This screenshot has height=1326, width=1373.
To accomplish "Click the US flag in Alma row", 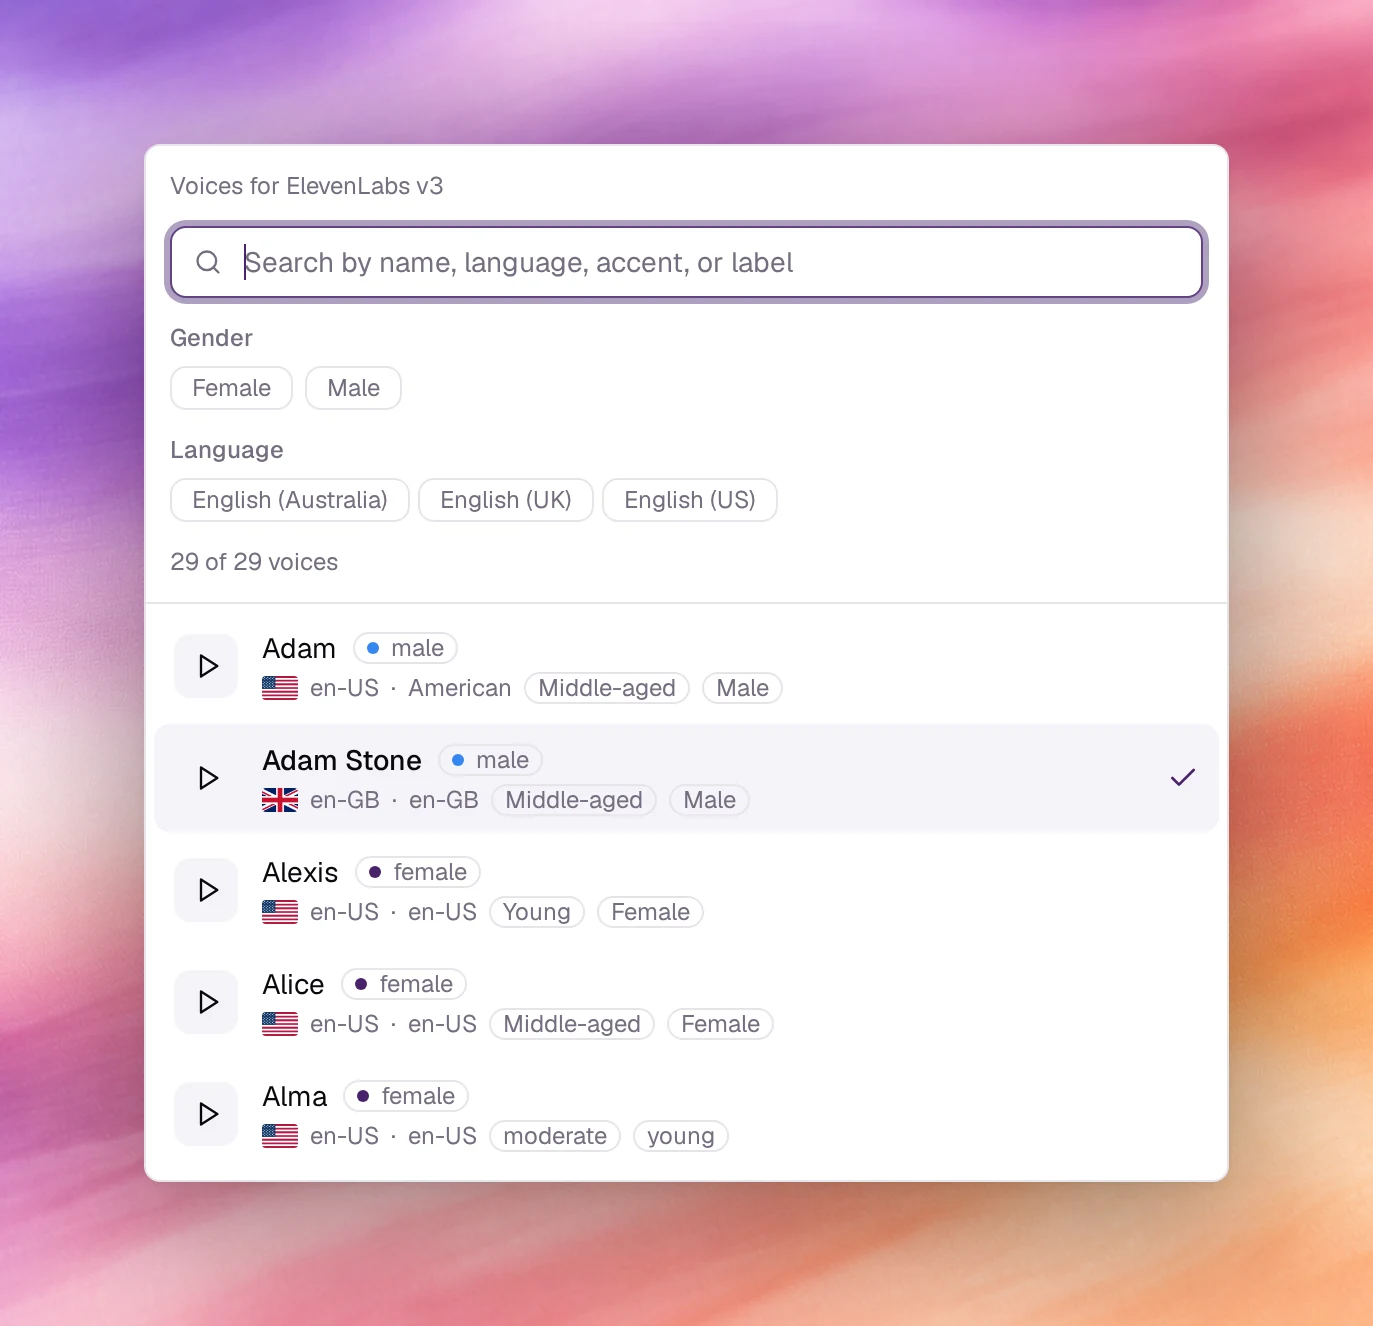I will 280,1136.
